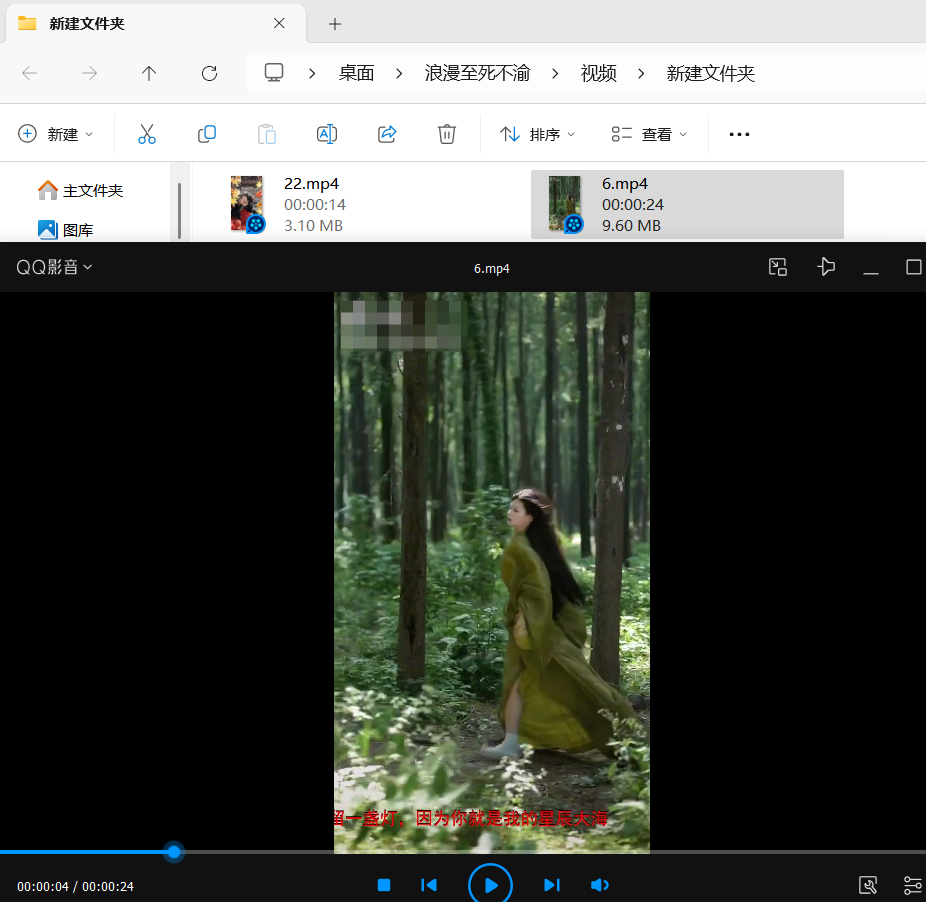
Task: Go to 浪漫至死不渝 folder in breadcrumb
Action: pyautogui.click(x=477, y=73)
